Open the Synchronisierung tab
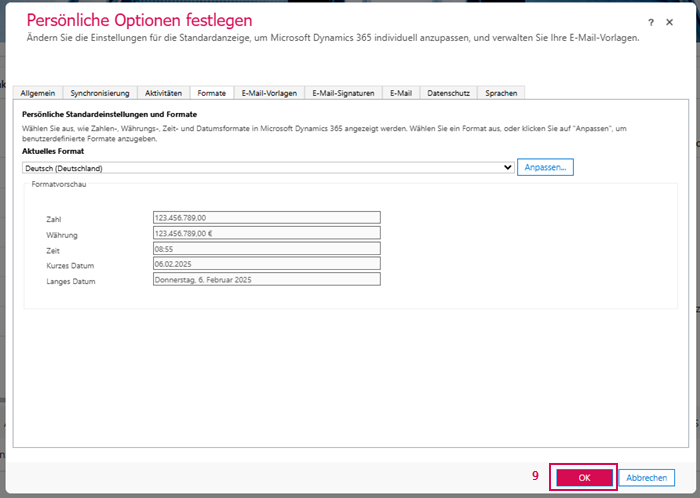Screen dimensions: 700x498 [100, 93]
